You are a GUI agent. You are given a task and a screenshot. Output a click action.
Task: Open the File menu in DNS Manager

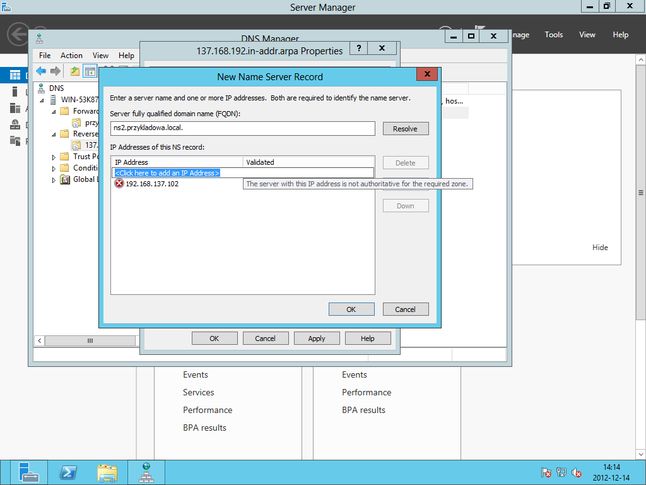coord(44,55)
